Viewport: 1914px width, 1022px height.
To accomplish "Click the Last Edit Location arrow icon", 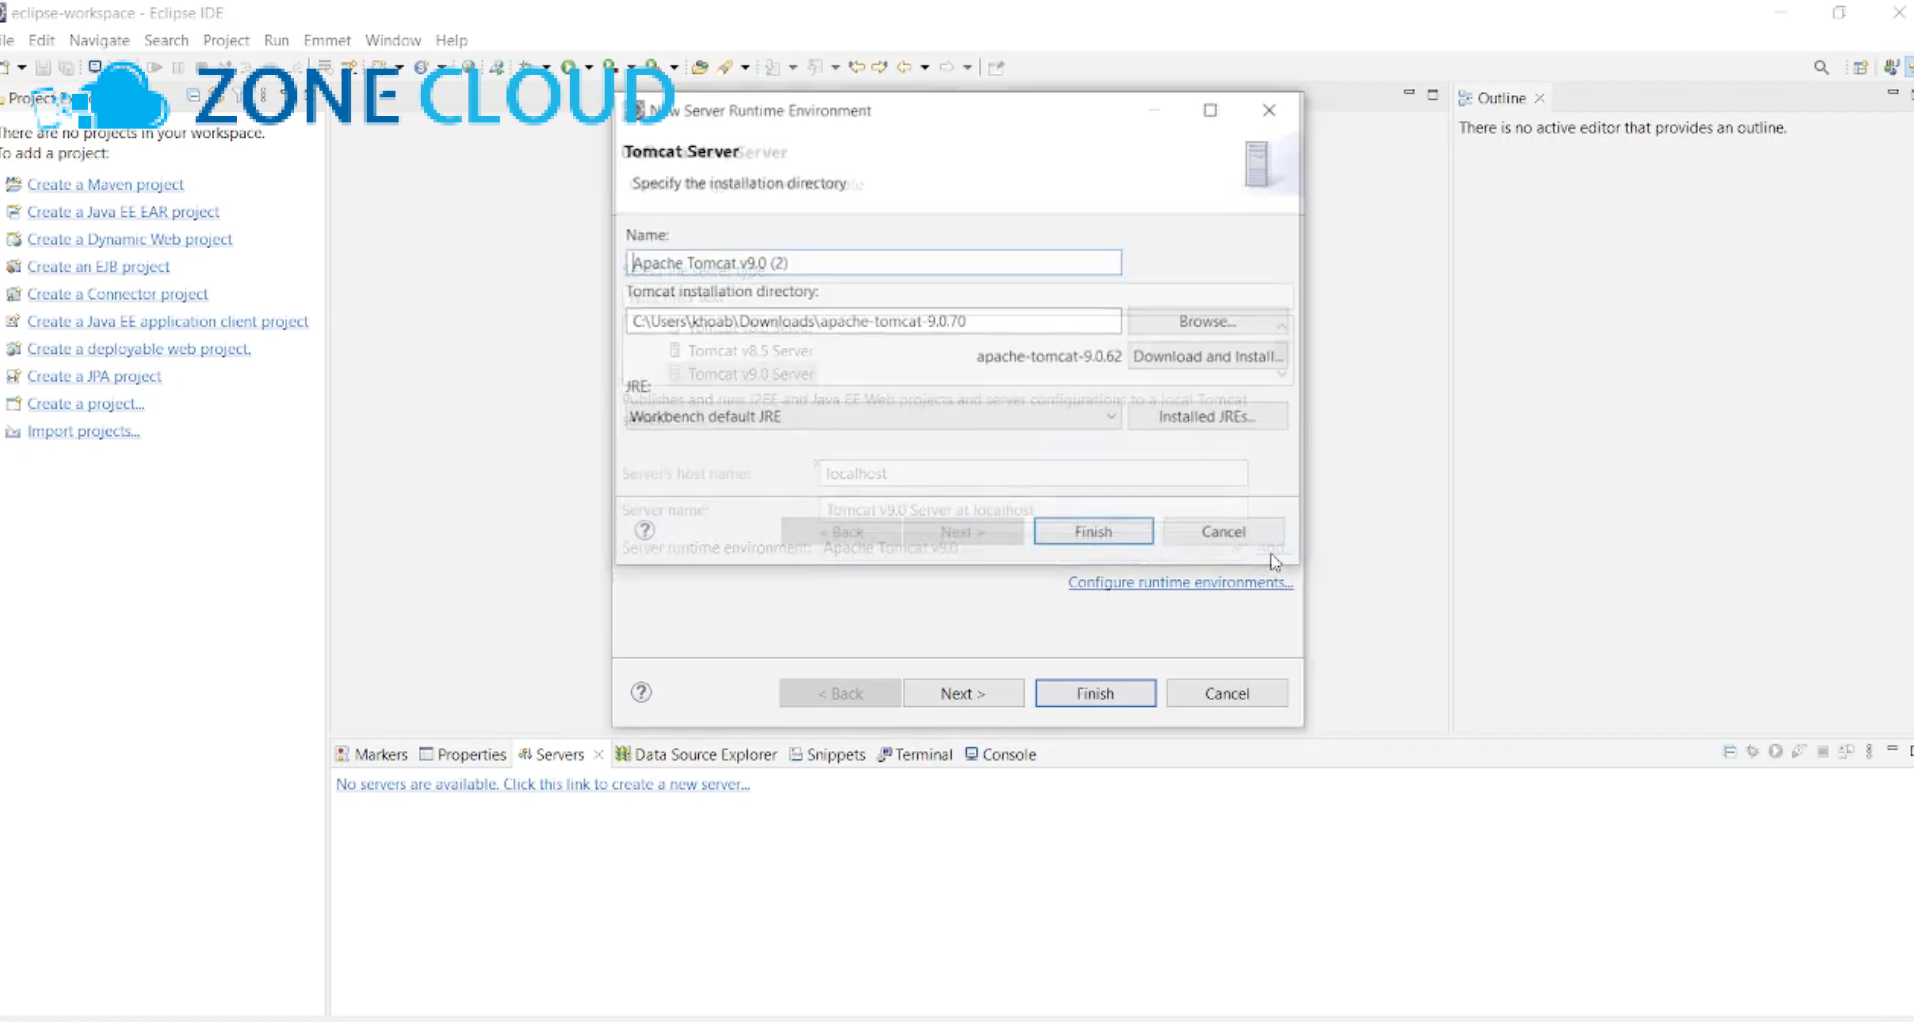I will 857,67.
